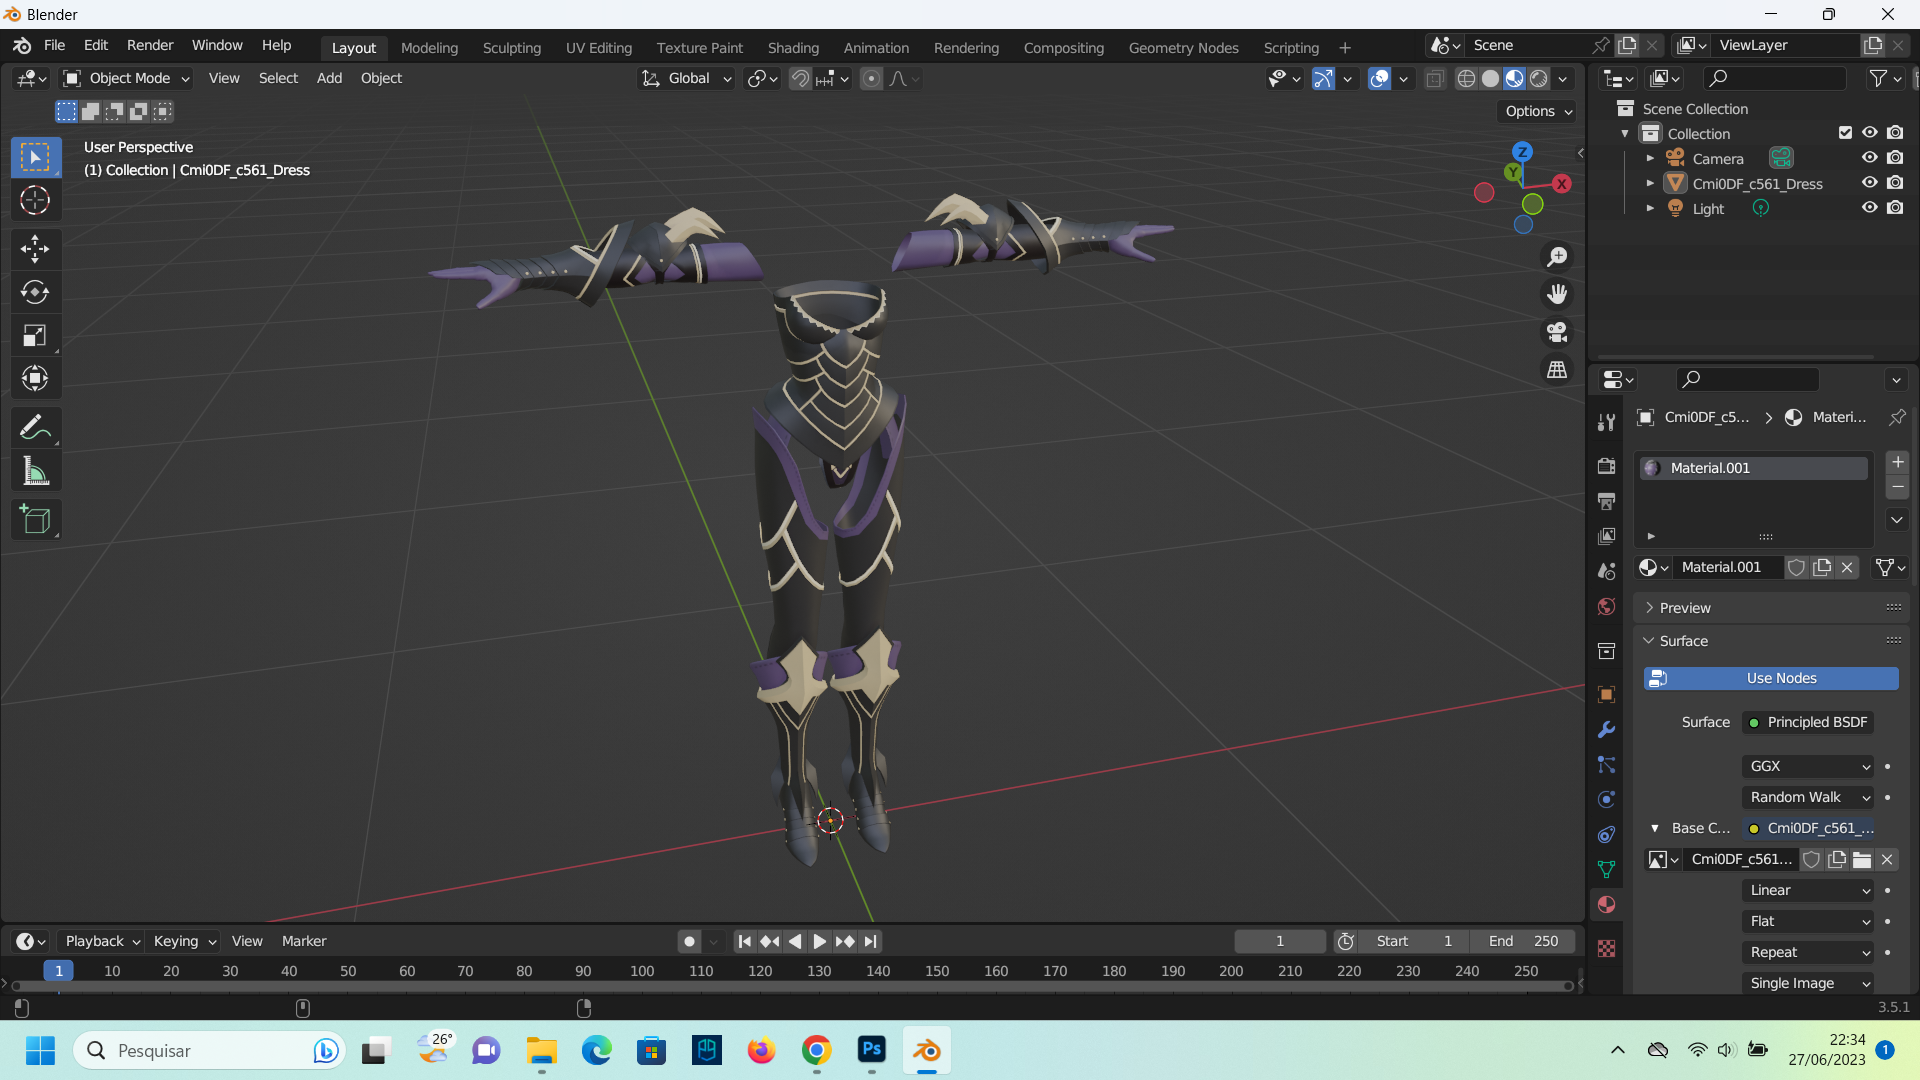Image resolution: width=1920 pixels, height=1080 pixels.
Task: Expand the Cmi0DF_c561_Dress outliner item
Action: tap(1650, 184)
